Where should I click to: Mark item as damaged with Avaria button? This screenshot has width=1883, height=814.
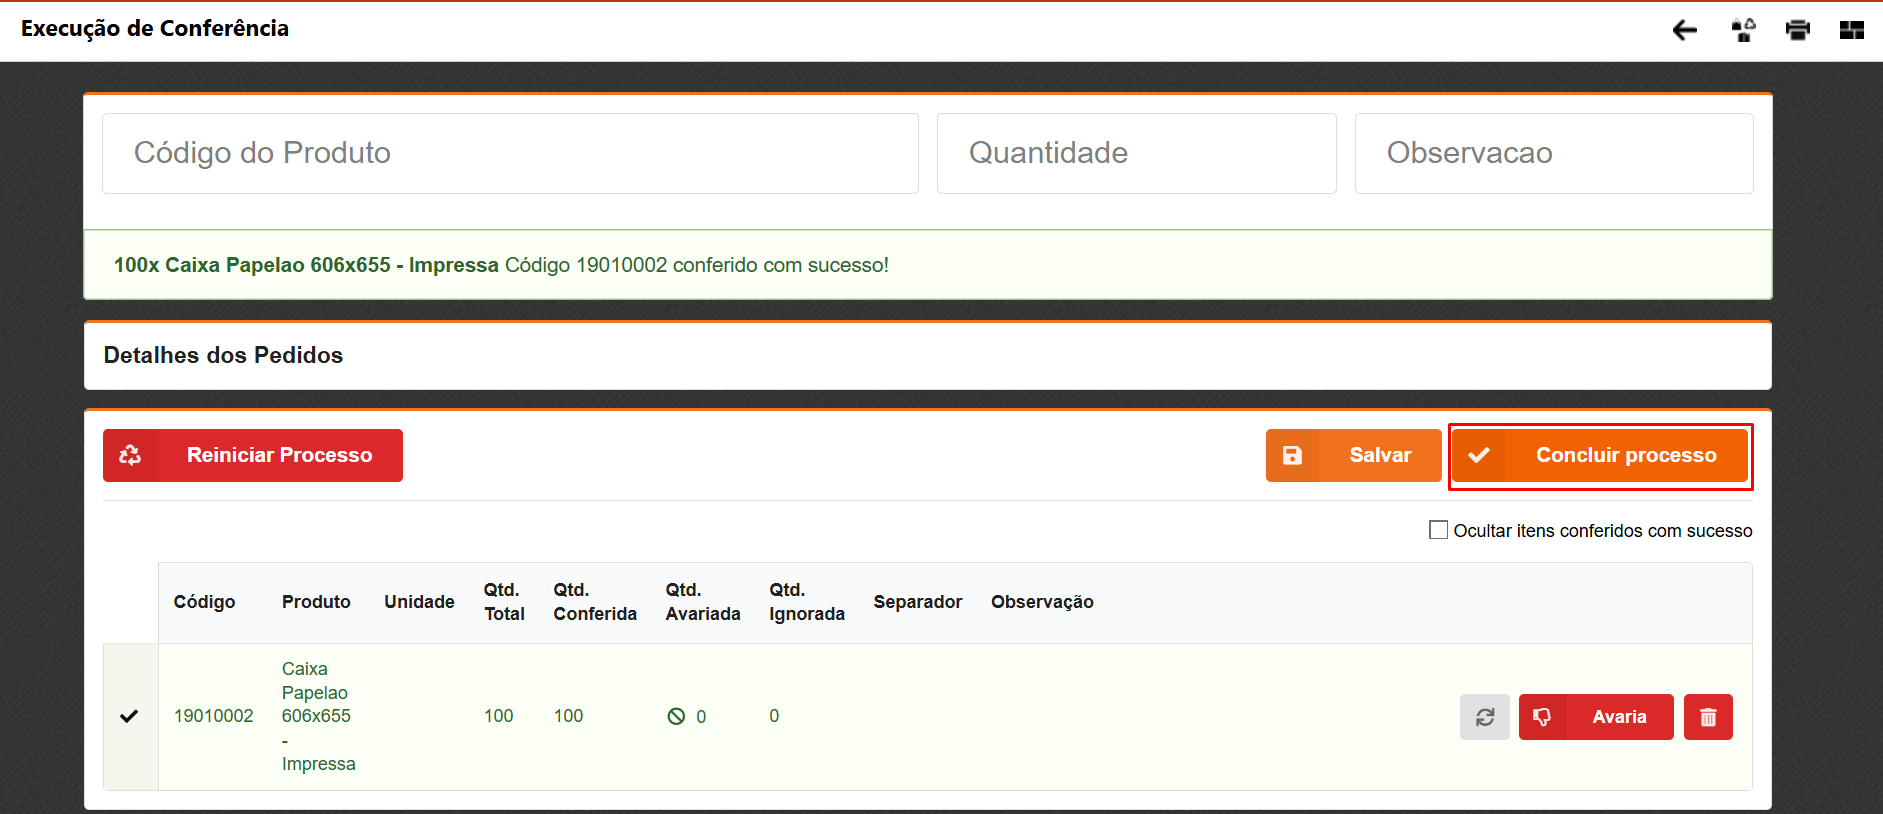1595,717
